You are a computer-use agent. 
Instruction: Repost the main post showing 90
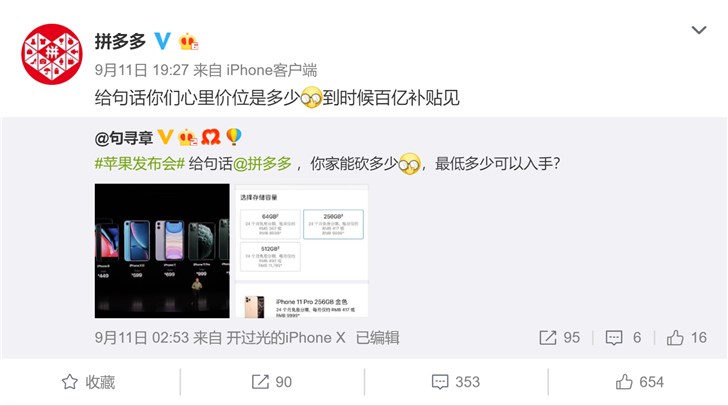272,382
